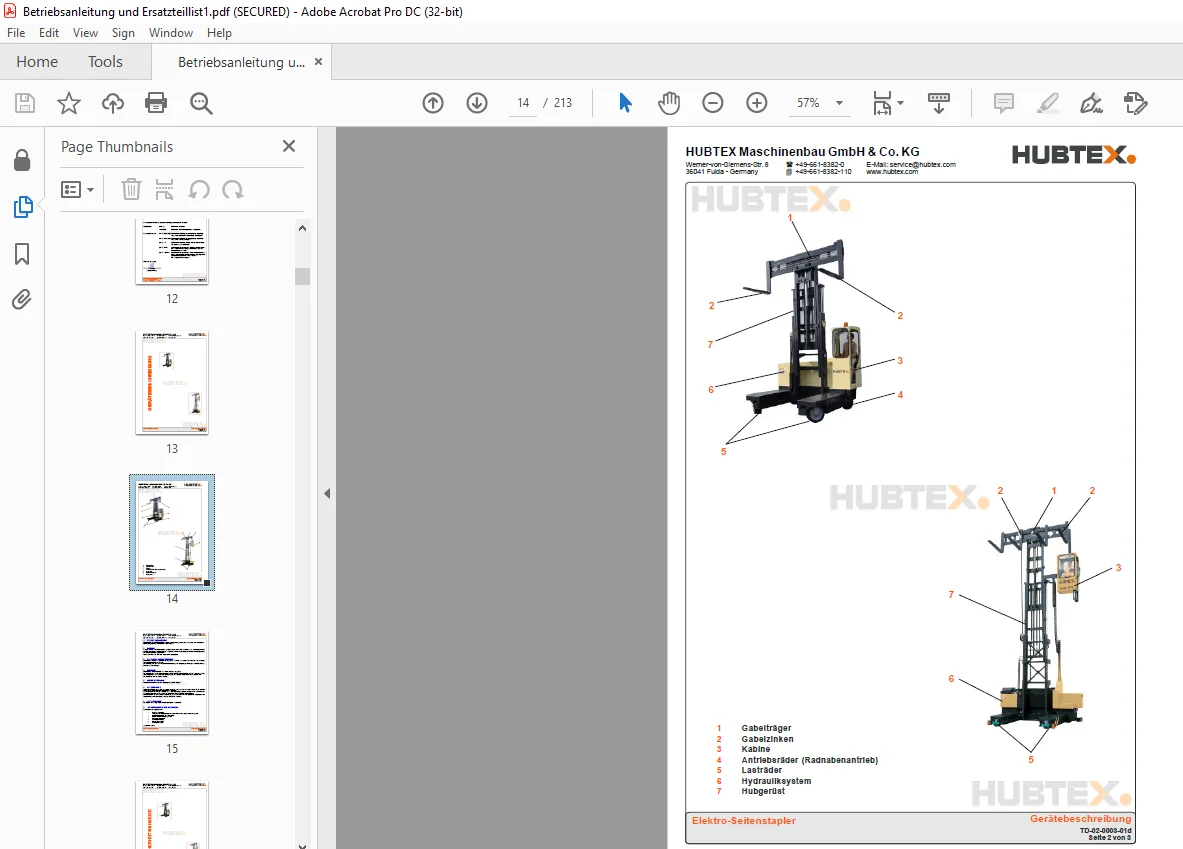1183x849 pixels.
Task: Click thumbnail scrollbar up arrow
Action: pos(303,228)
